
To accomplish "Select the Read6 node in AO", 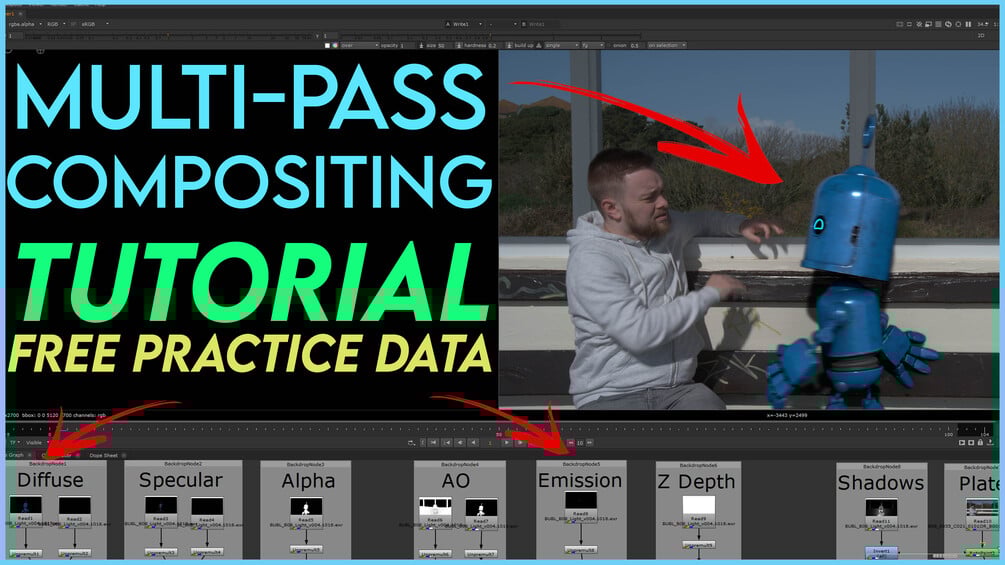I will (x=435, y=512).
